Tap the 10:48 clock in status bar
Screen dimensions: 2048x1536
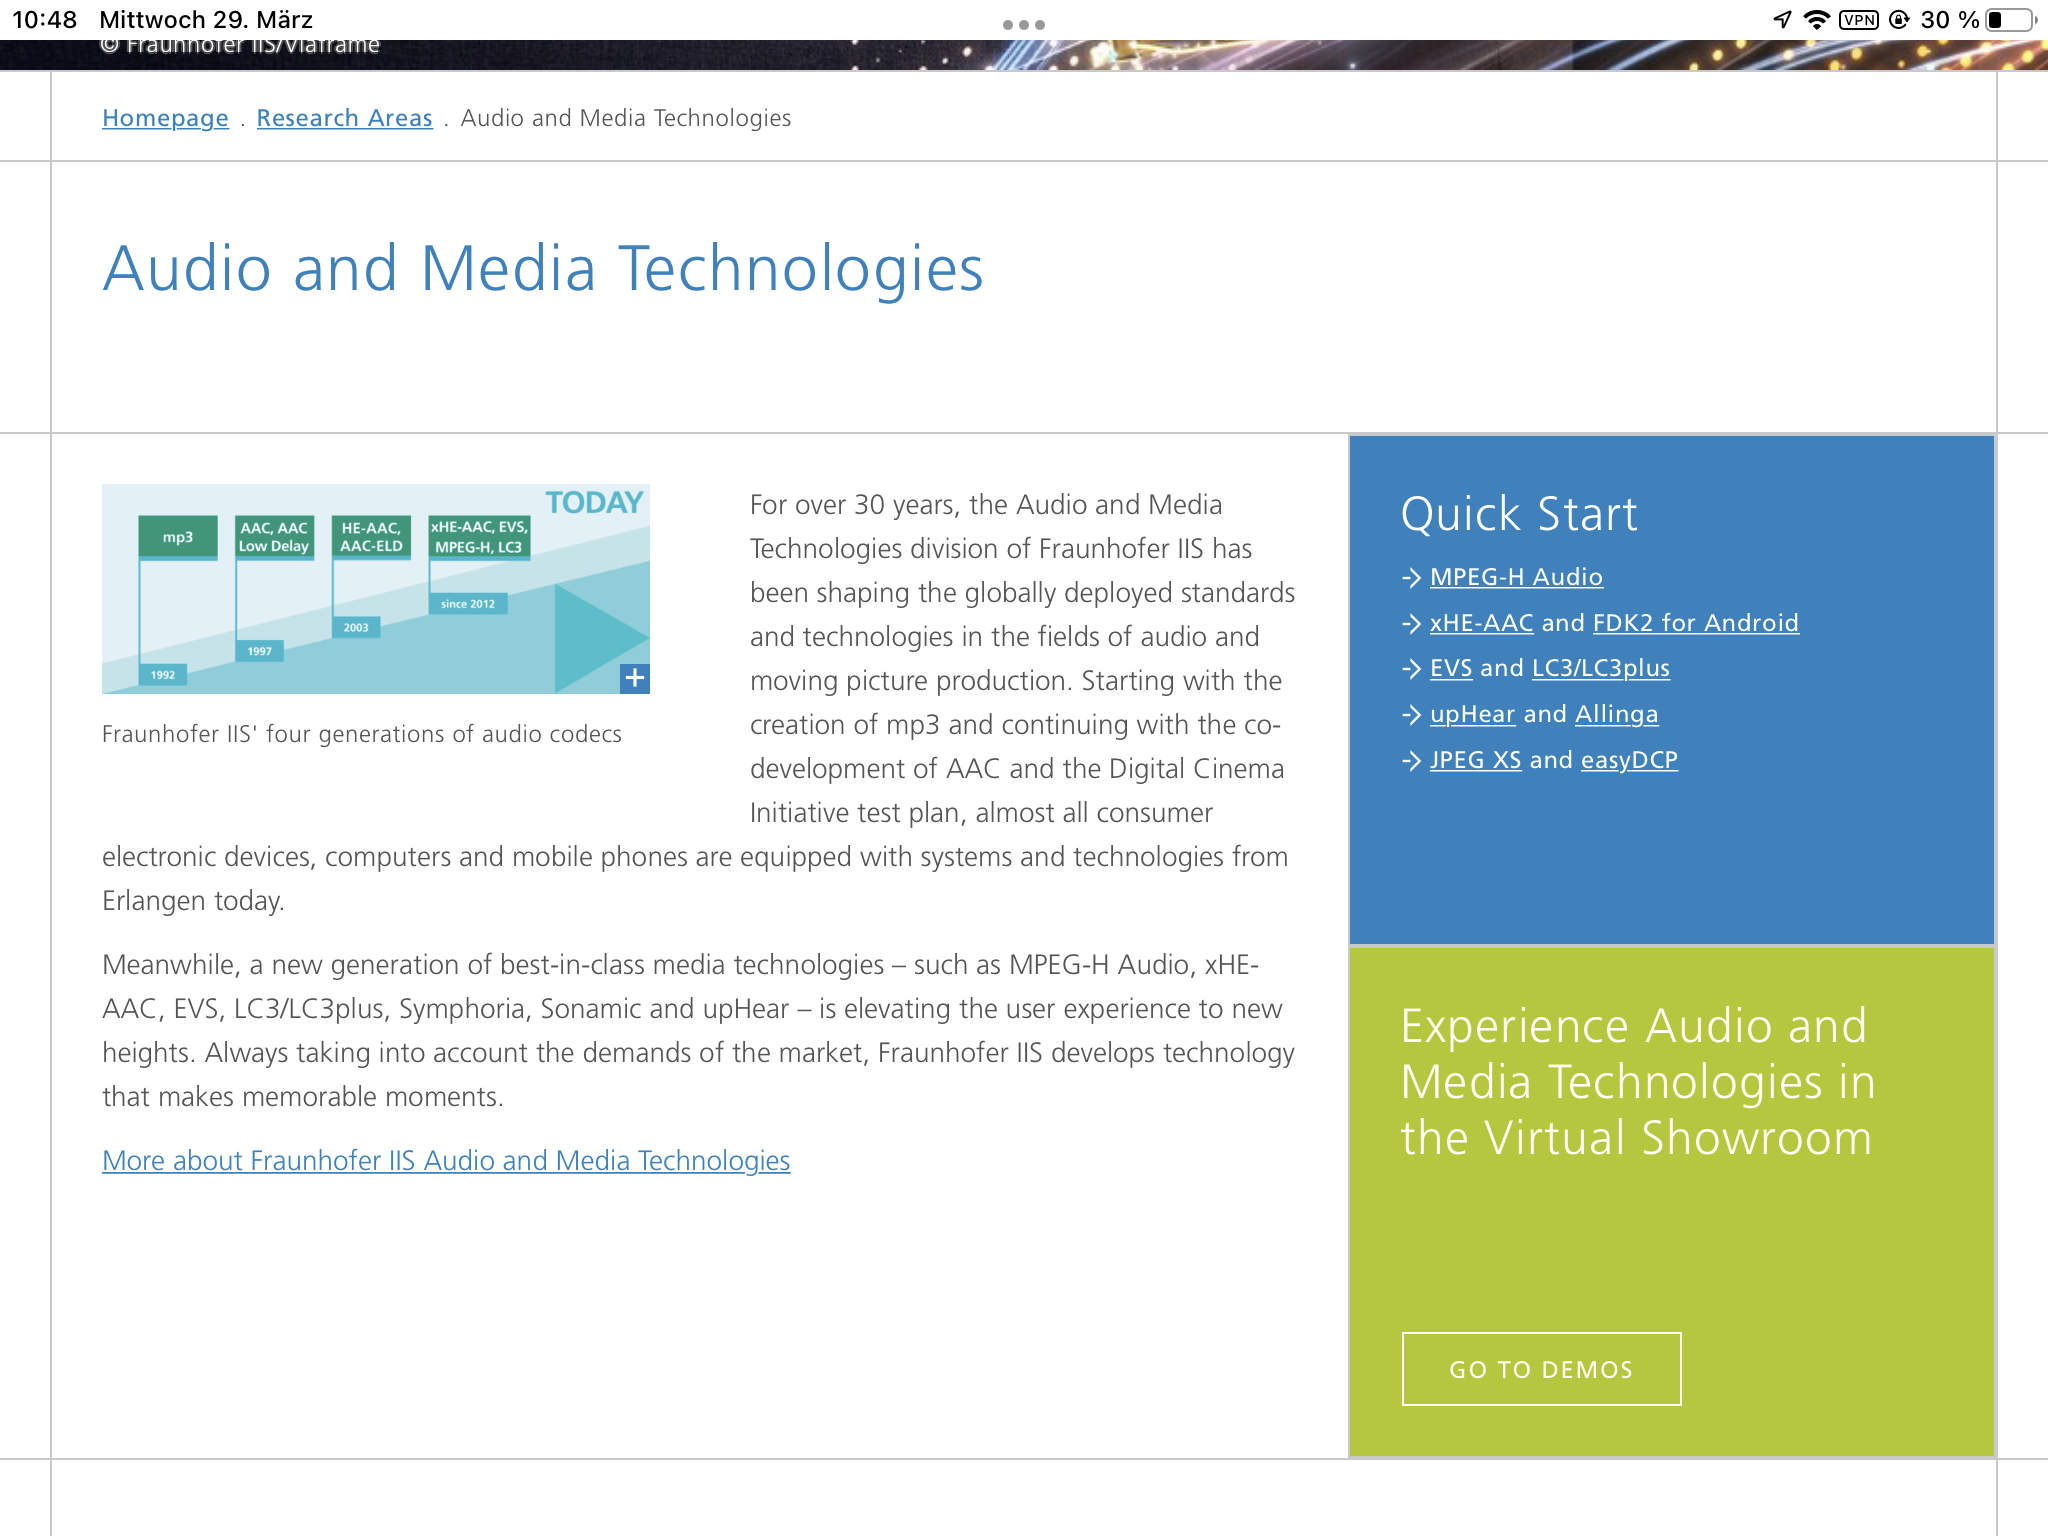click(x=44, y=20)
